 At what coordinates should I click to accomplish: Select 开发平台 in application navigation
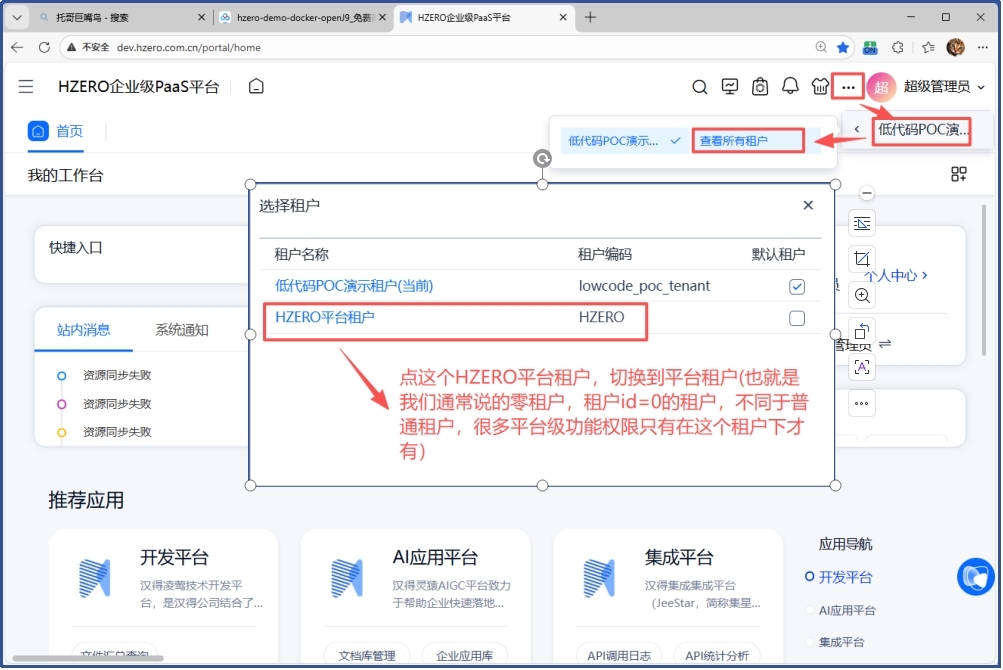pyautogui.click(x=846, y=577)
